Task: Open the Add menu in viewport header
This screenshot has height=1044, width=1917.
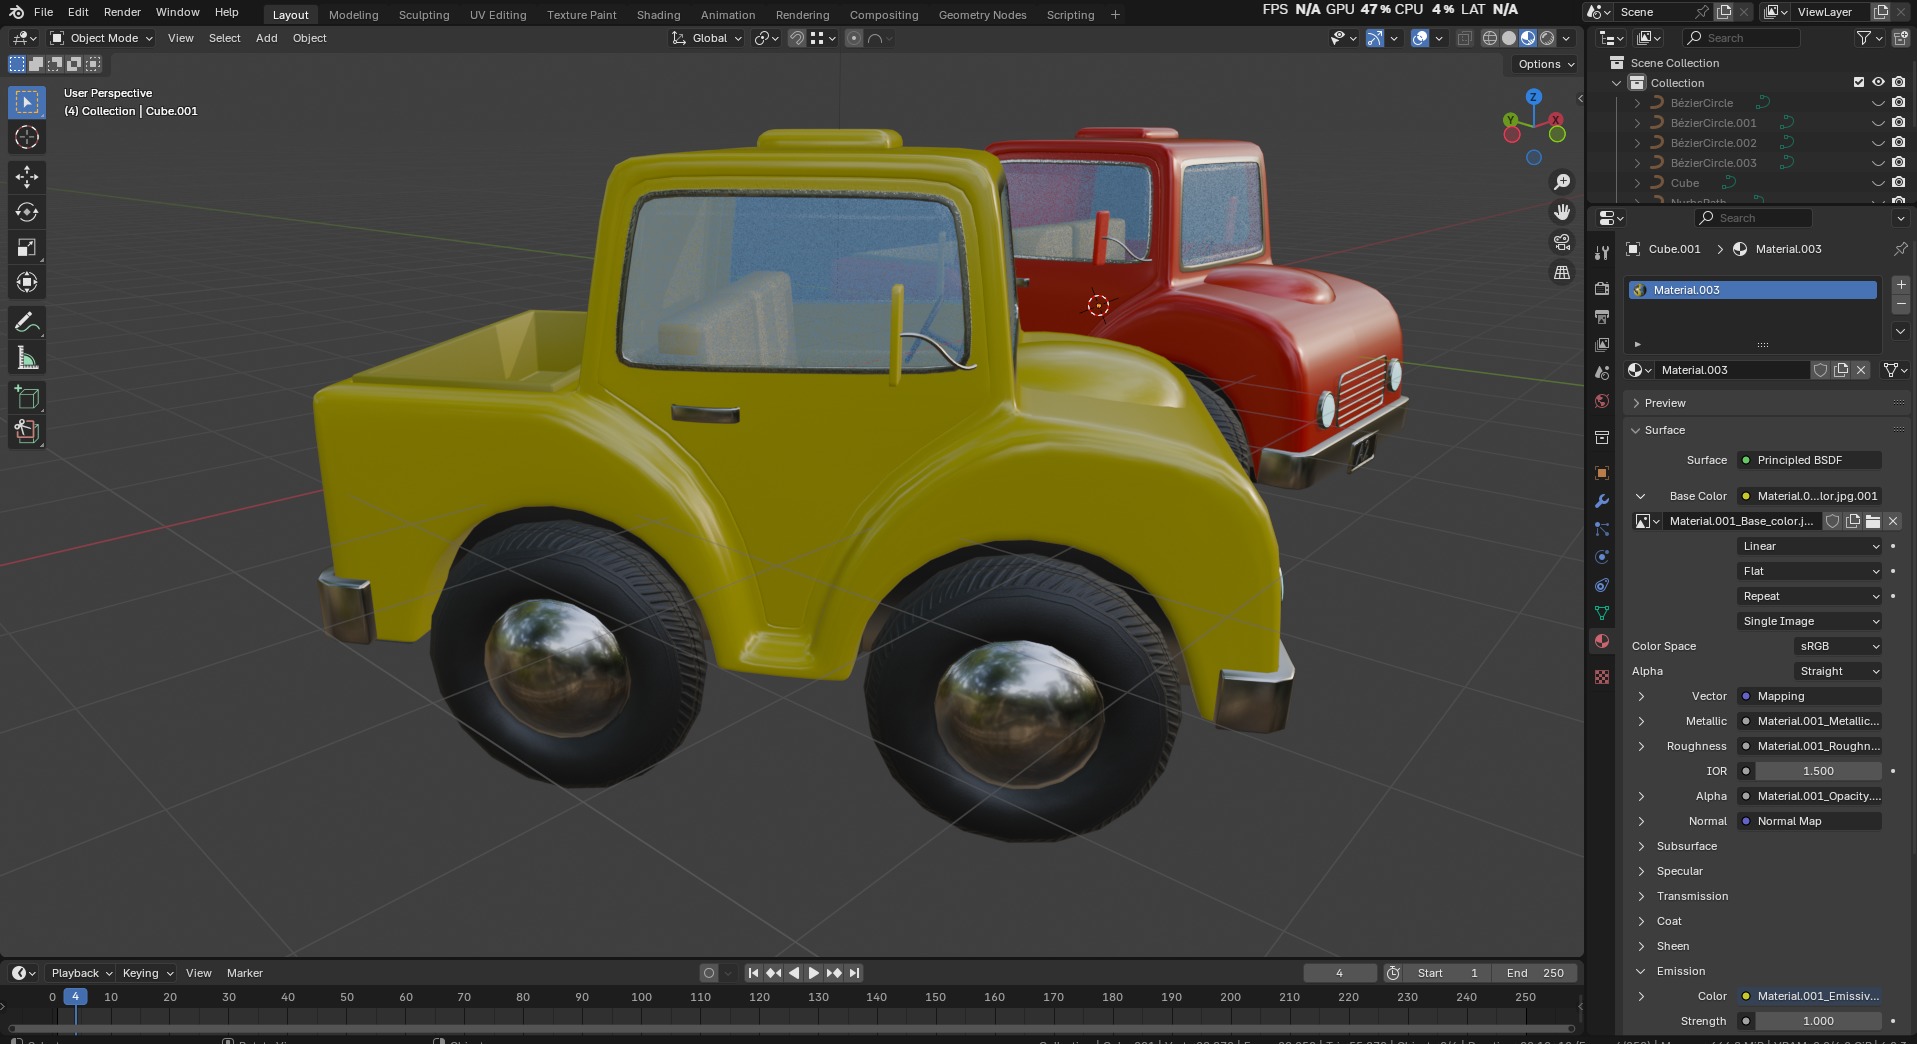Action: 266,38
